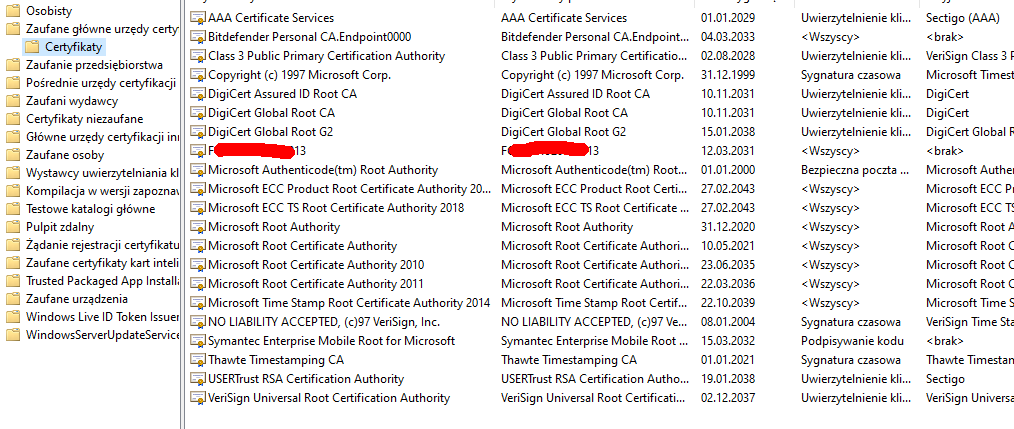The width and height of the screenshot is (1014, 429).
Task: Click Sectigo (AAA) friendly name cell
Action: pos(964,18)
